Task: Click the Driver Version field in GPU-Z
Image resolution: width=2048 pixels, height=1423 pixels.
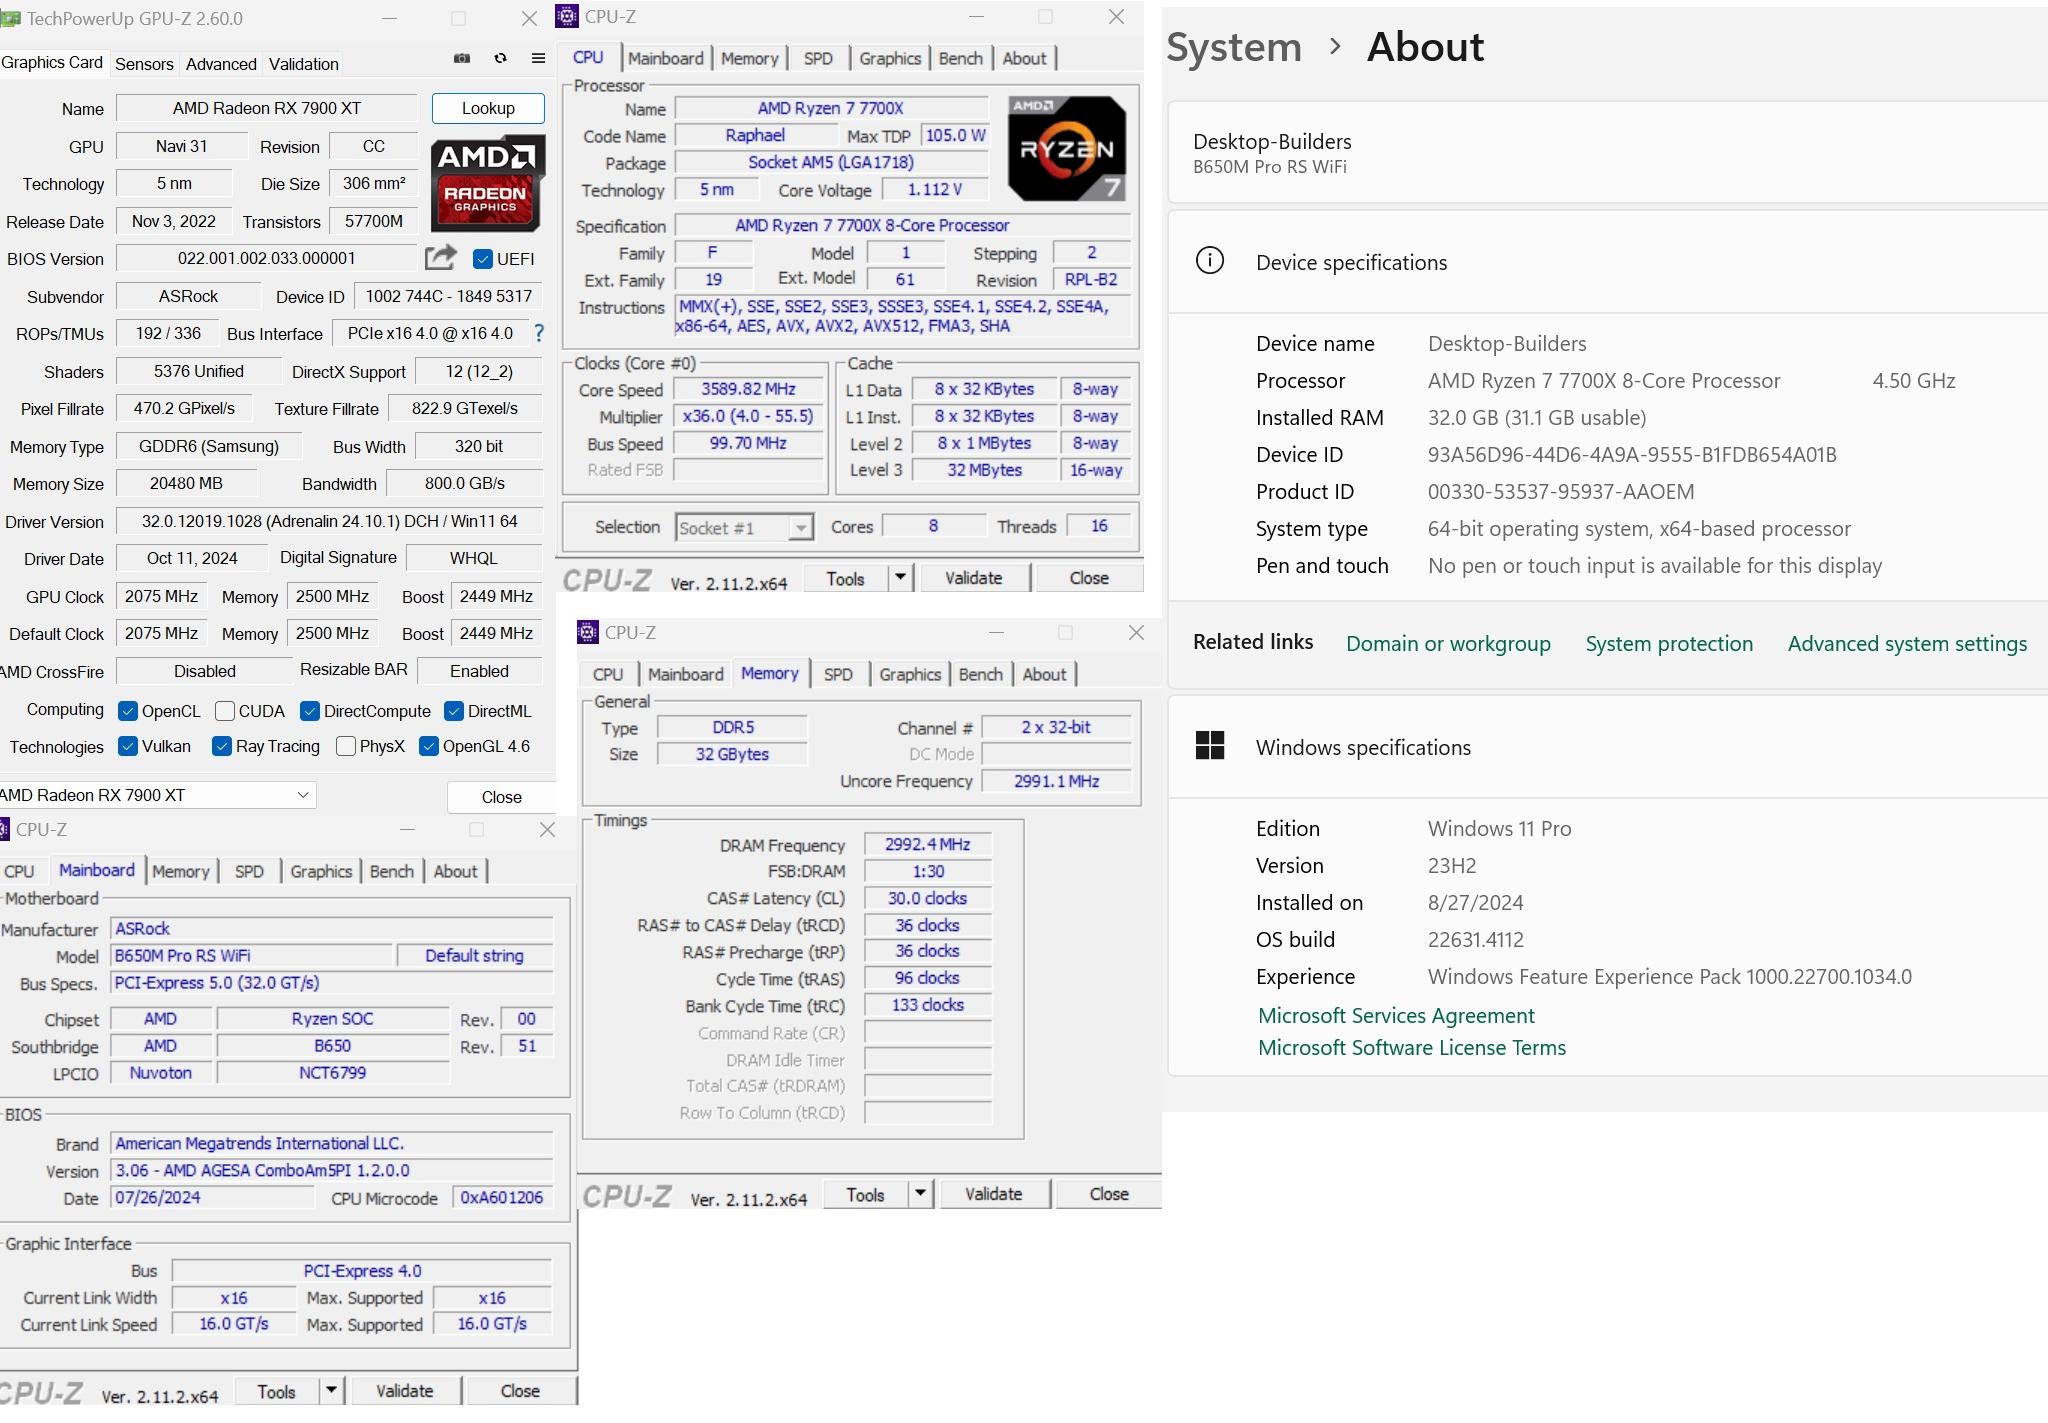Action: [x=329, y=521]
